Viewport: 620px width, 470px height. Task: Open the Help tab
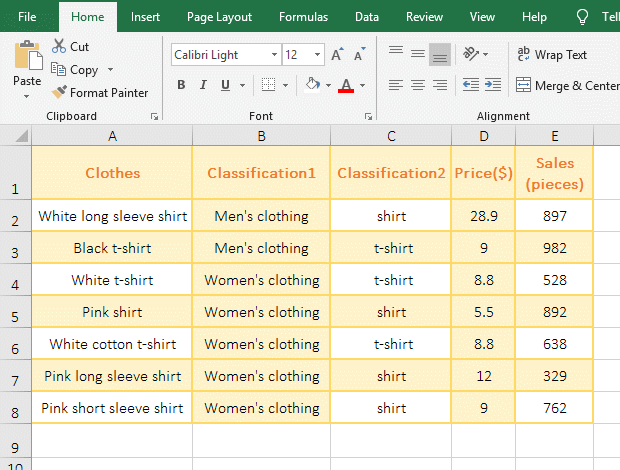(534, 17)
